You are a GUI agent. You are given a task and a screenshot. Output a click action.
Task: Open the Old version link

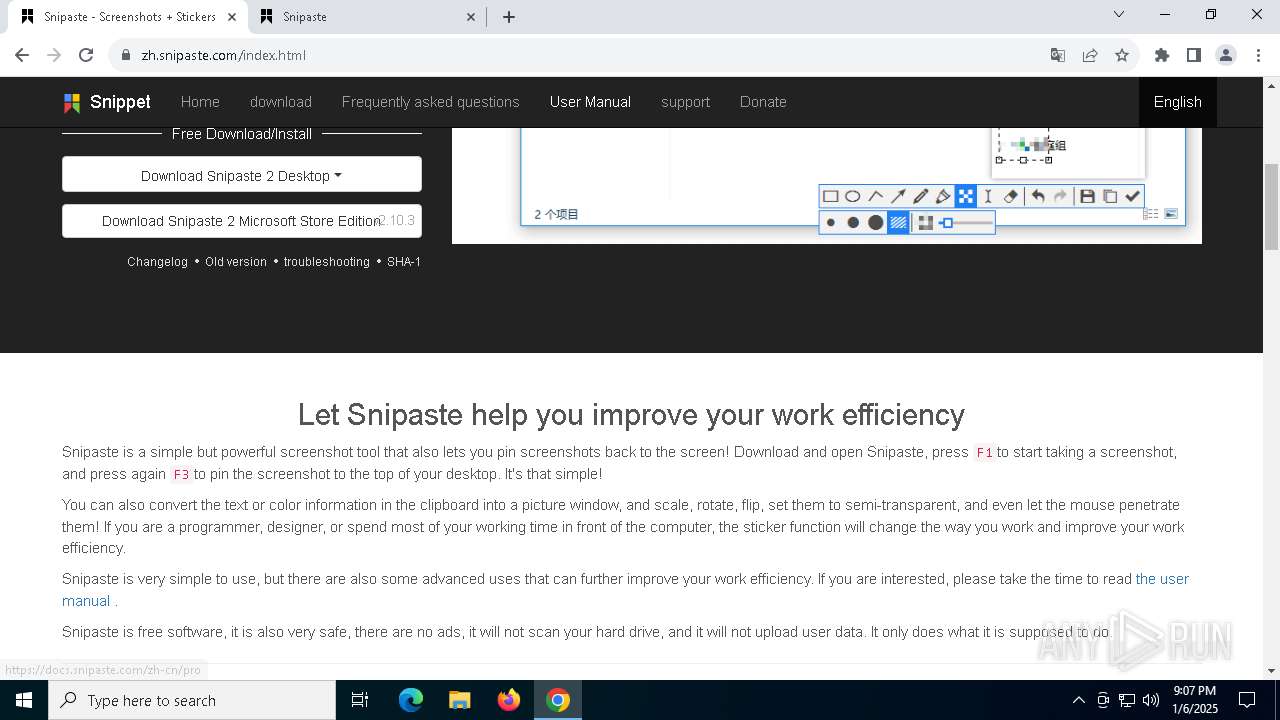[236, 262]
